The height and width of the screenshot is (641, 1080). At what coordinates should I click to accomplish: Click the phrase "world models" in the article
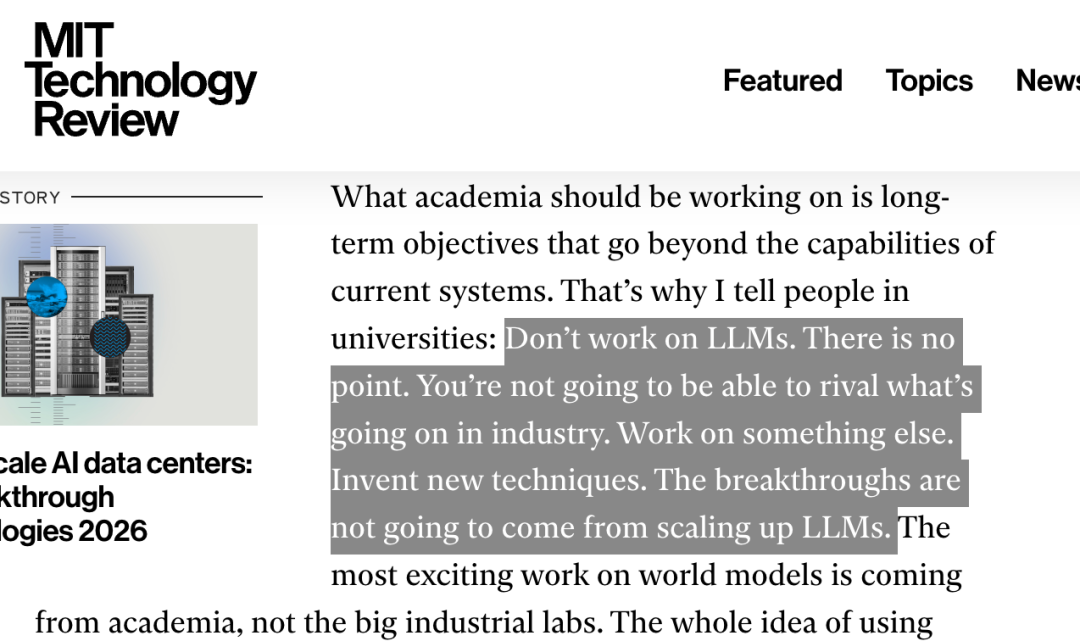tap(694, 575)
